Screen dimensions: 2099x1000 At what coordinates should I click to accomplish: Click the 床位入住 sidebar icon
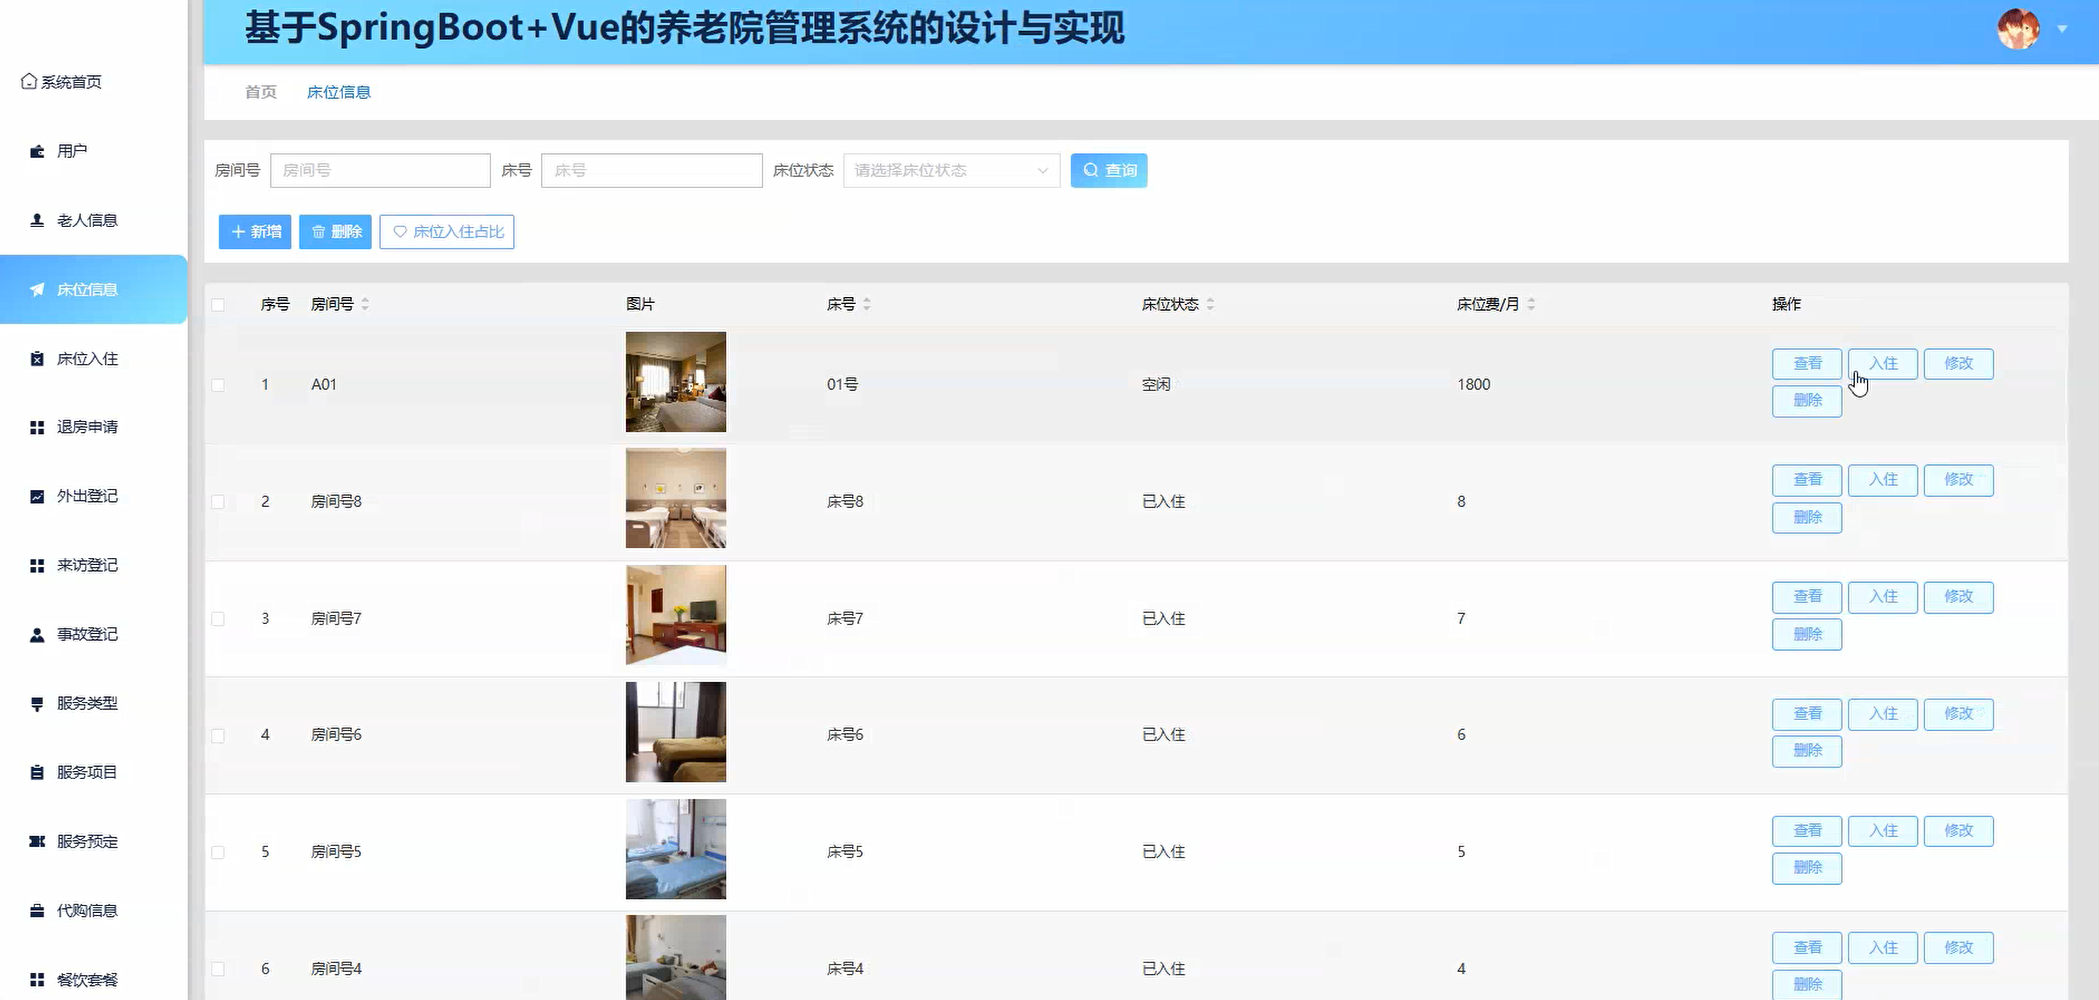click(36, 358)
